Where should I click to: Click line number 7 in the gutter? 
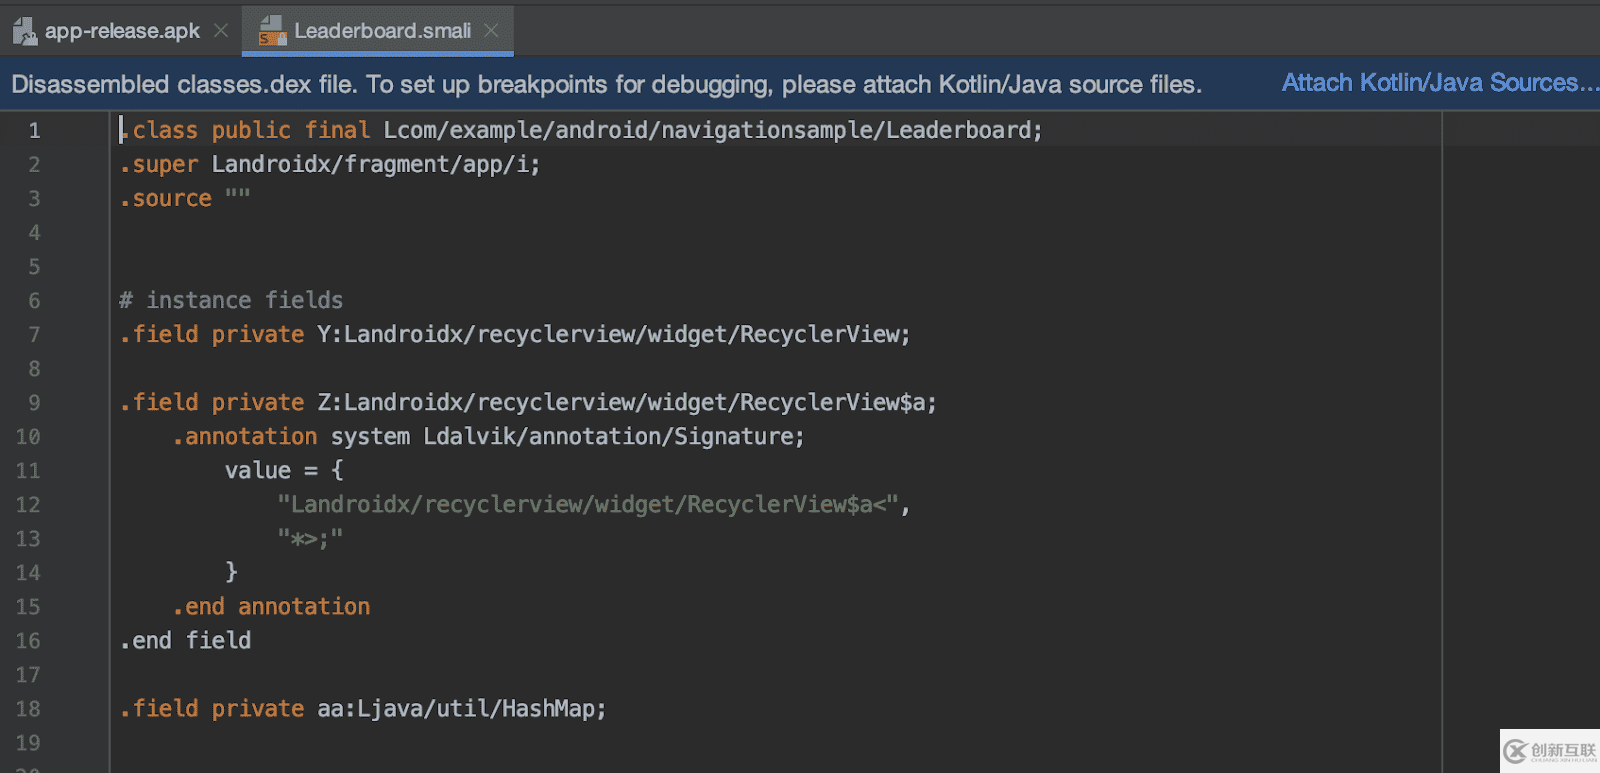click(34, 334)
